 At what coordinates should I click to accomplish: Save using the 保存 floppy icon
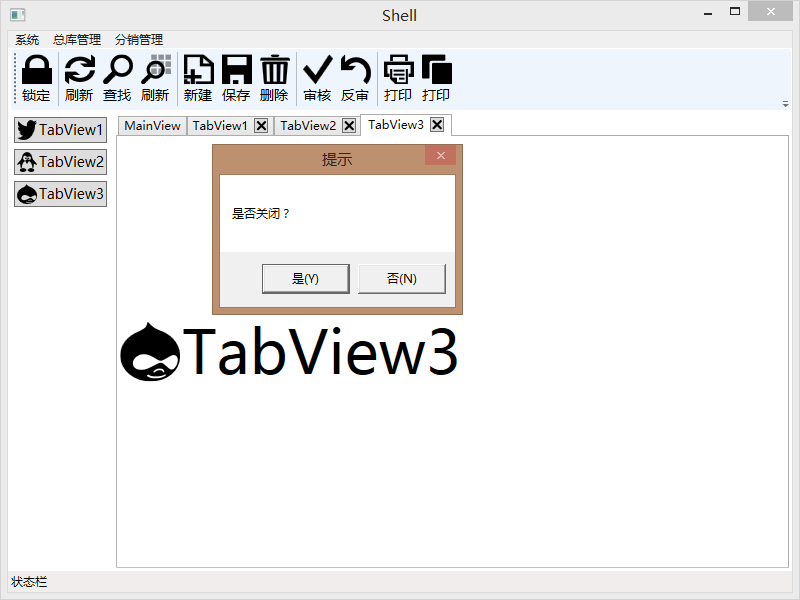[236, 78]
